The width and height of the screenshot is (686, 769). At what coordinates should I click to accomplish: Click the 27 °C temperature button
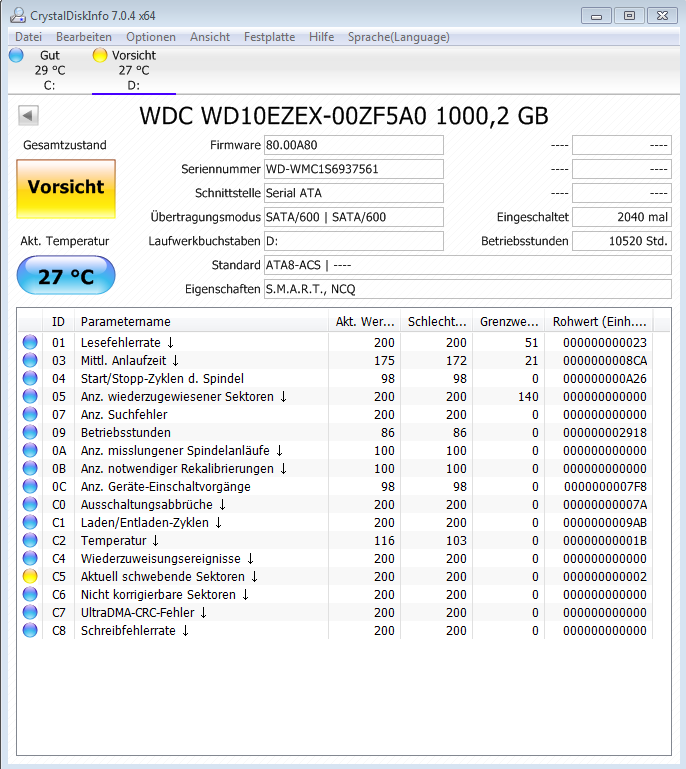pos(66,275)
